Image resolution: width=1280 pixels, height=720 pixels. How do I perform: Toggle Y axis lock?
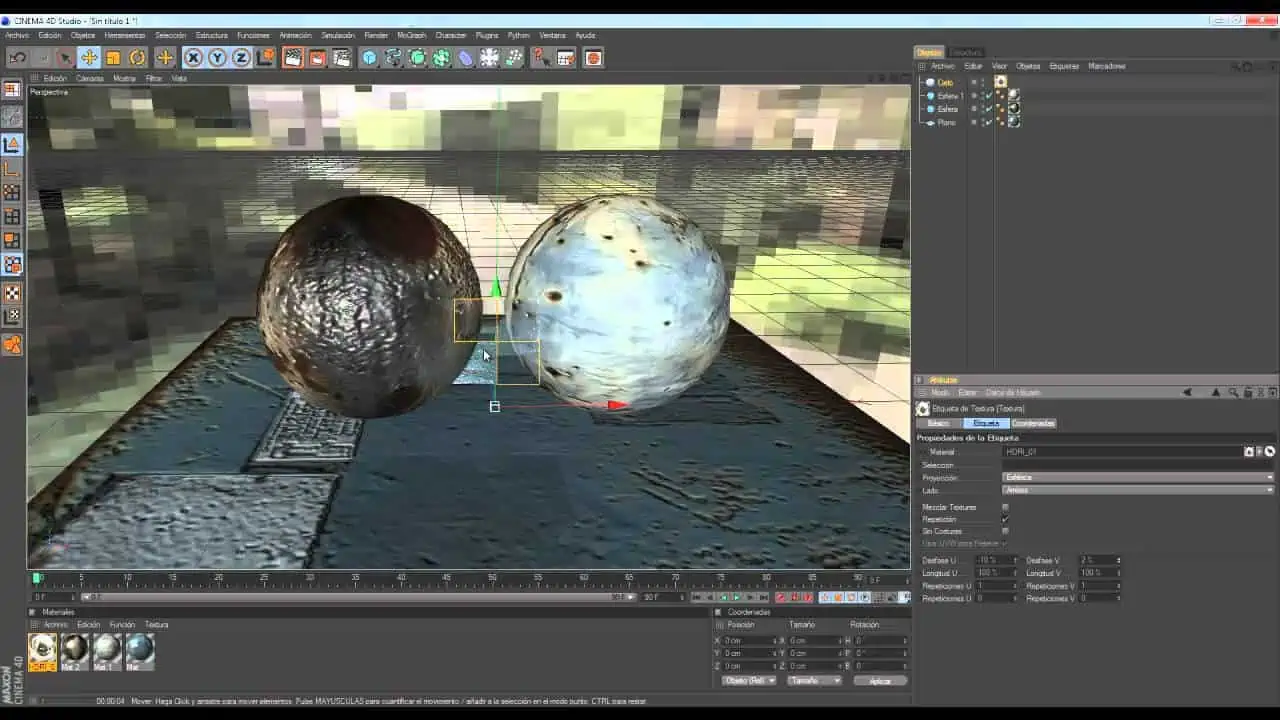click(217, 58)
